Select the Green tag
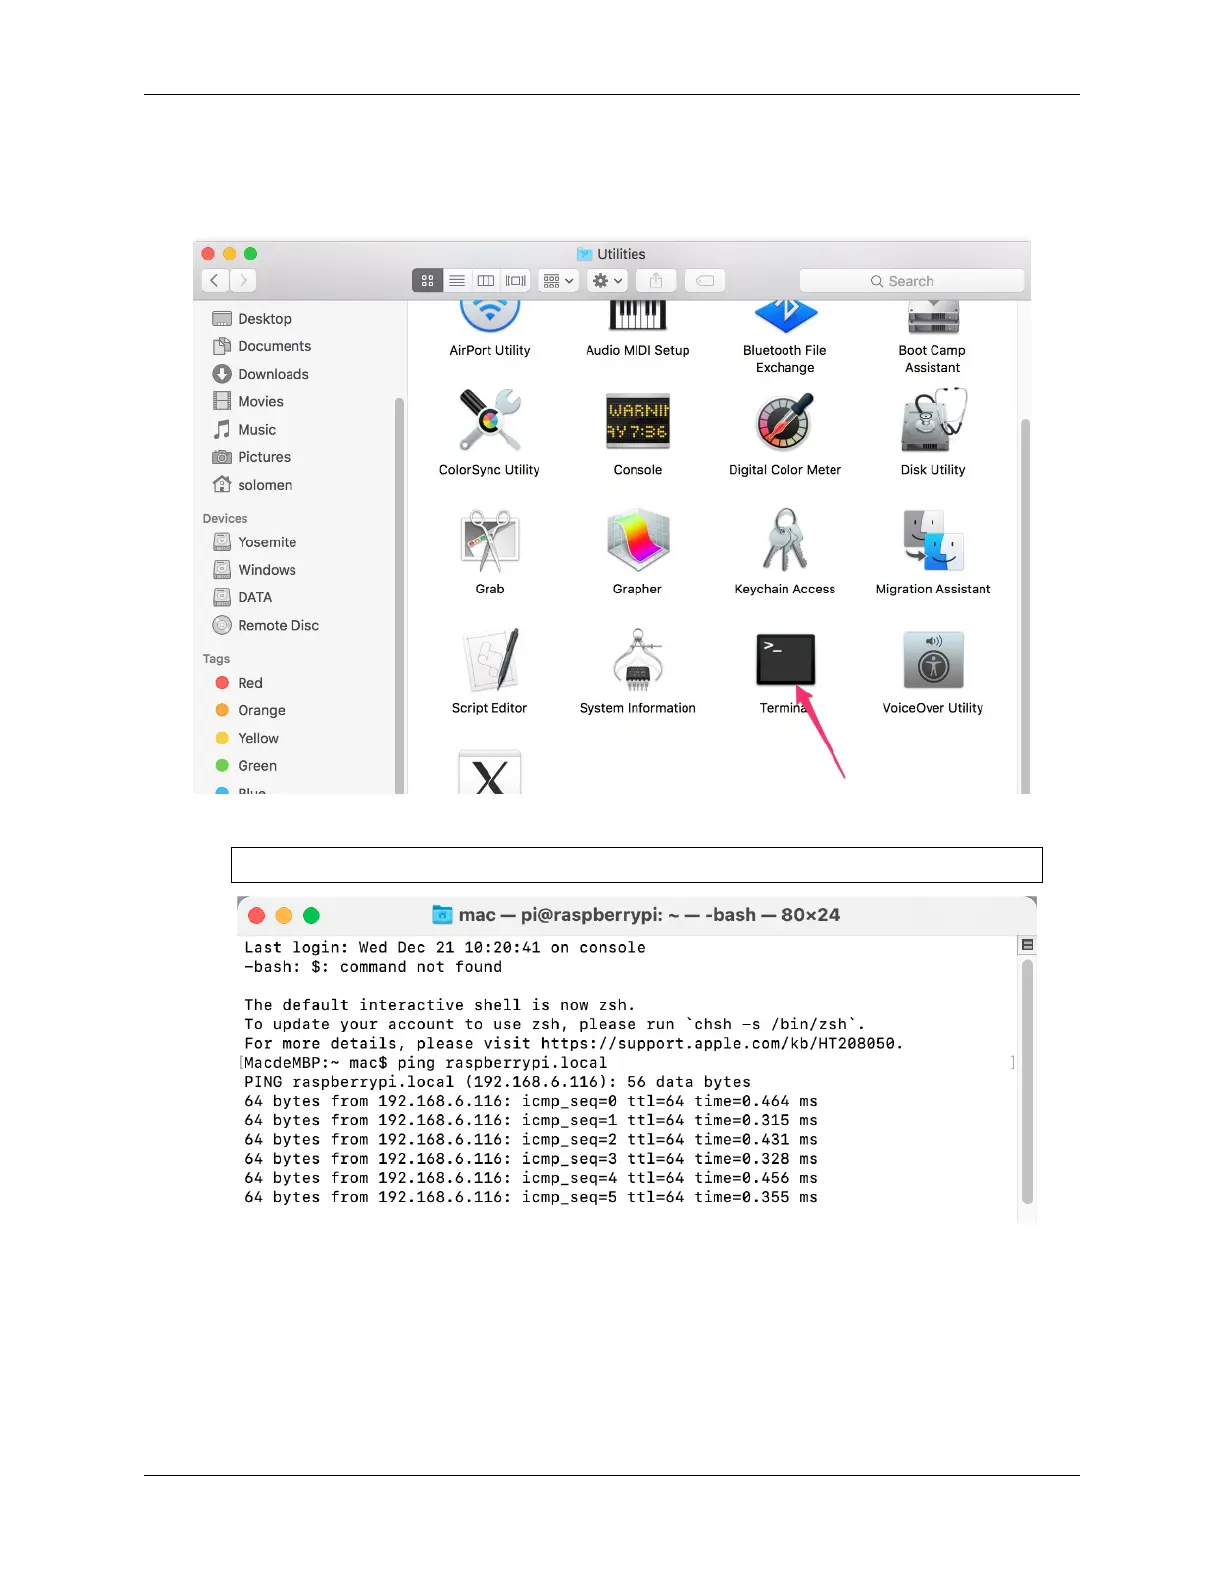Image resolution: width=1224 pixels, height=1584 pixels. pos(246,766)
